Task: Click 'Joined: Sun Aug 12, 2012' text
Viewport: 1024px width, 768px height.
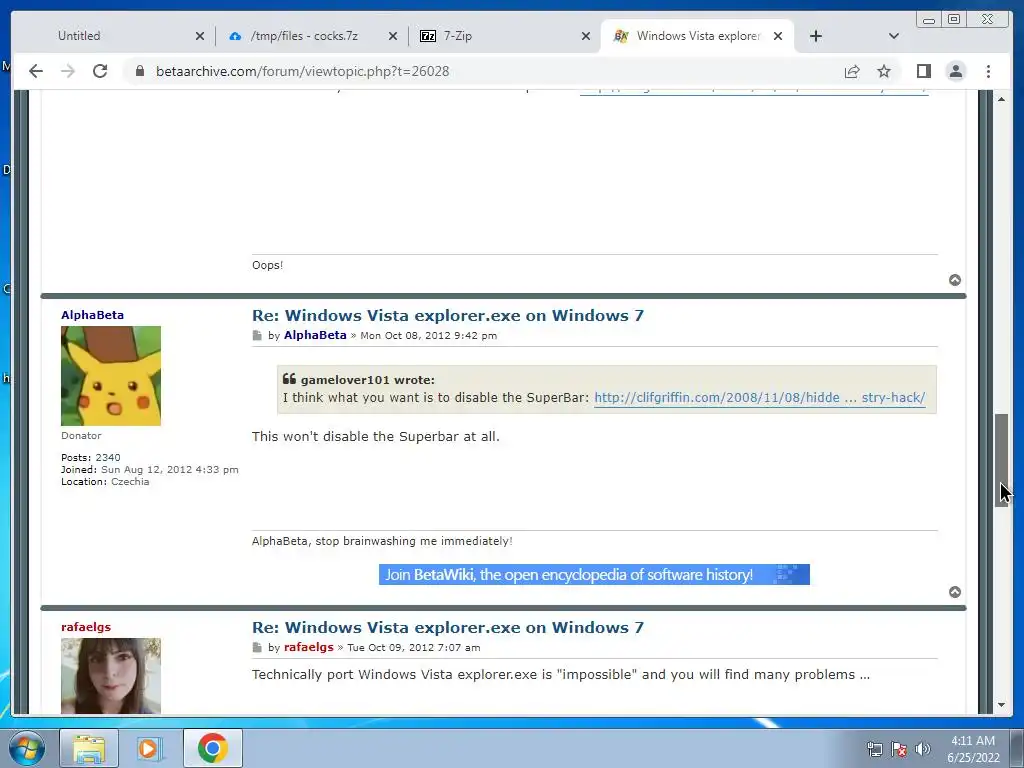Action: pyautogui.click(x=150, y=470)
